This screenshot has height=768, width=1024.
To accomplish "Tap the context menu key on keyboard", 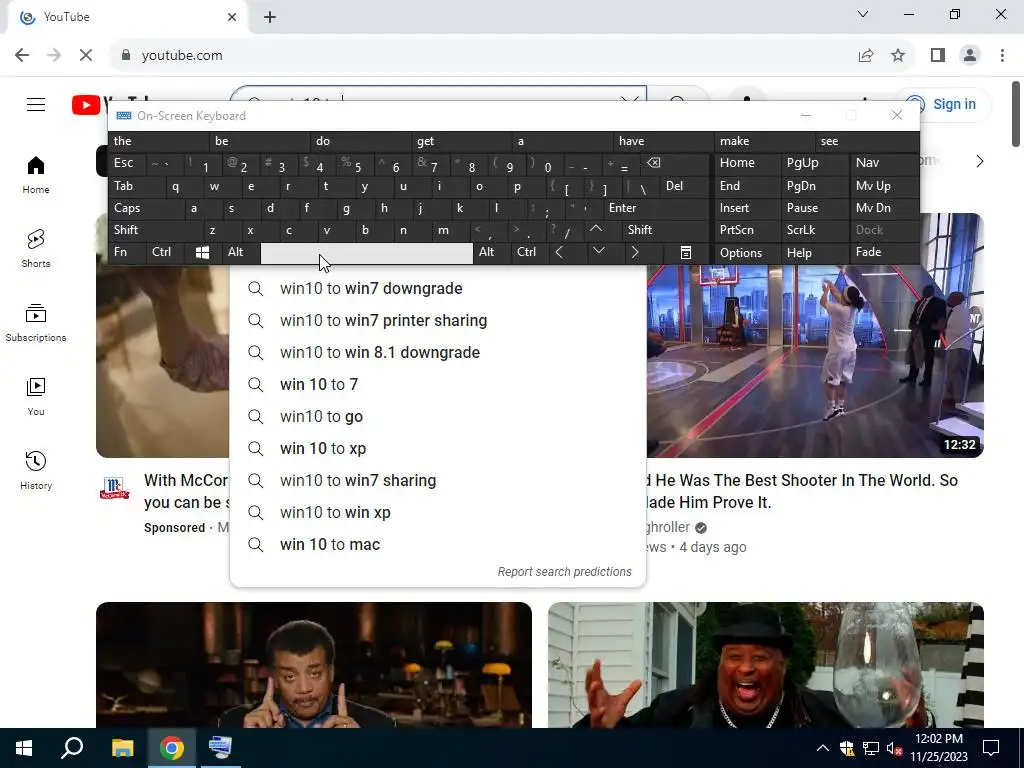I will [x=686, y=253].
